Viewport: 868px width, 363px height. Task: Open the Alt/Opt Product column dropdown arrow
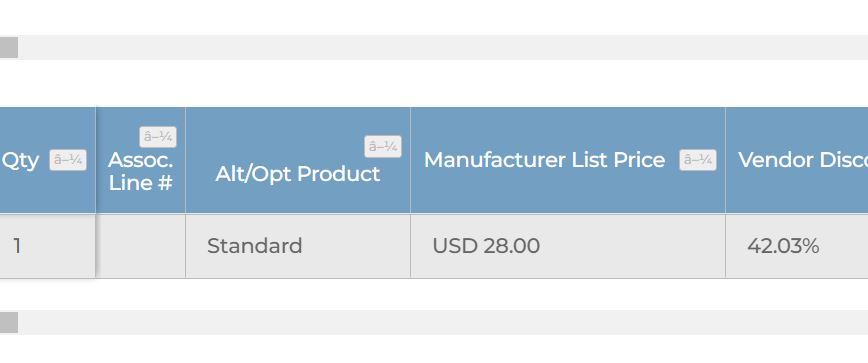click(383, 147)
